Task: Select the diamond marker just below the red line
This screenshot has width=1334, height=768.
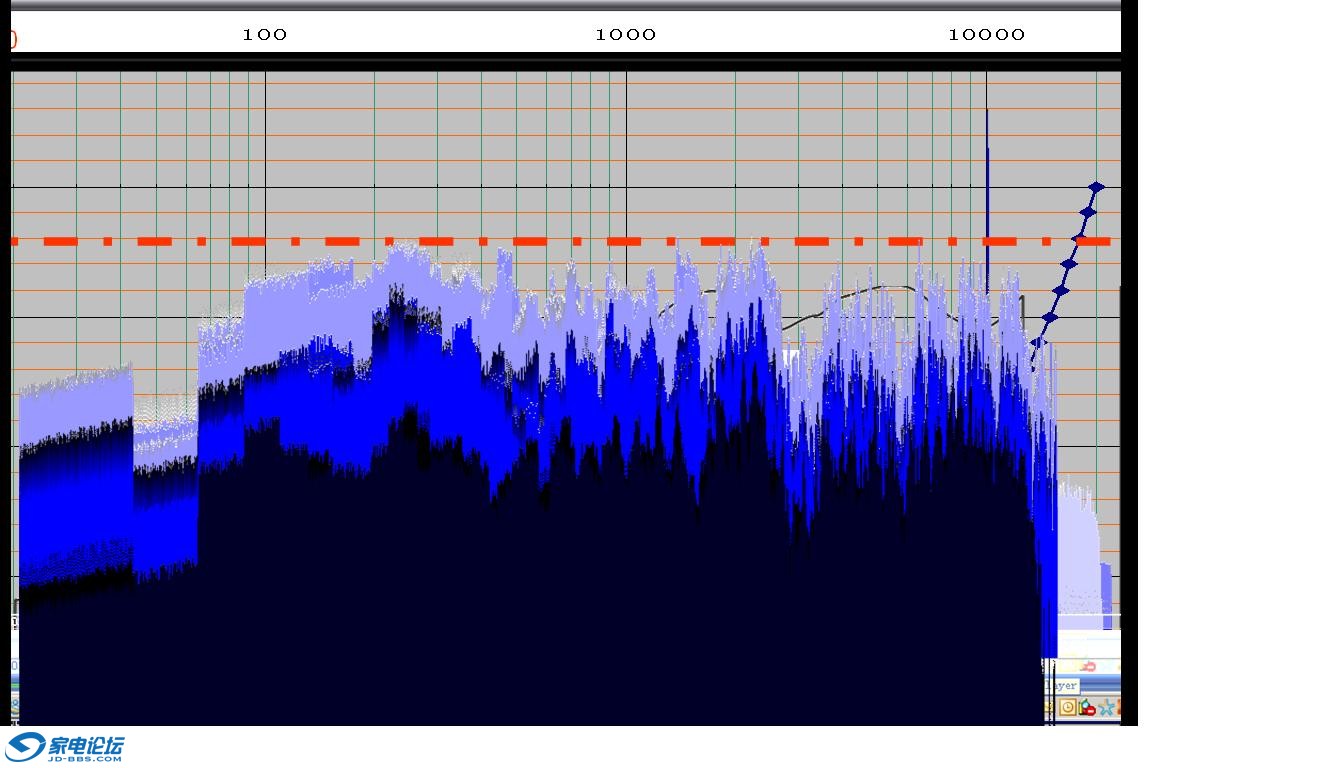Action: click(x=1069, y=264)
